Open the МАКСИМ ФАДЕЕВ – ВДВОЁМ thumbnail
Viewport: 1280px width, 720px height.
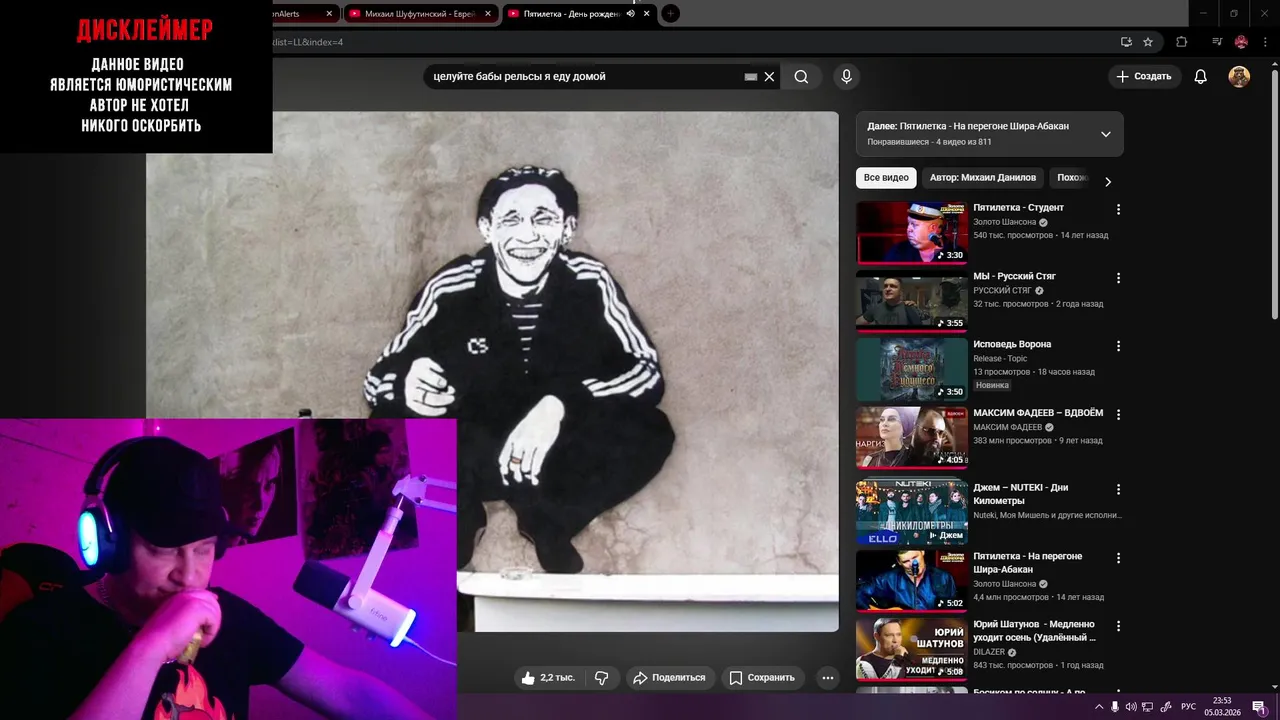click(x=911, y=437)
